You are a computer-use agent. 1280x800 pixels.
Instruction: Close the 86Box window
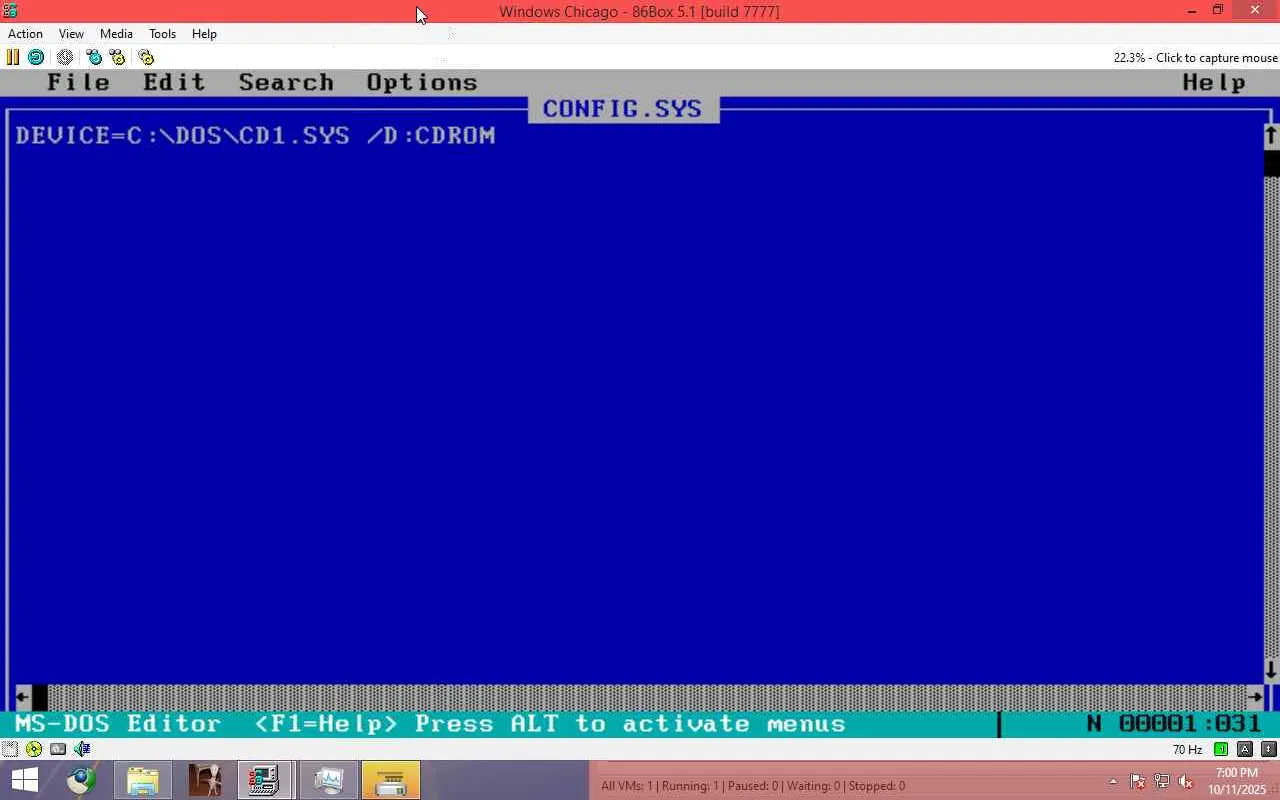pyautogui.click(x=1256, y=11)
